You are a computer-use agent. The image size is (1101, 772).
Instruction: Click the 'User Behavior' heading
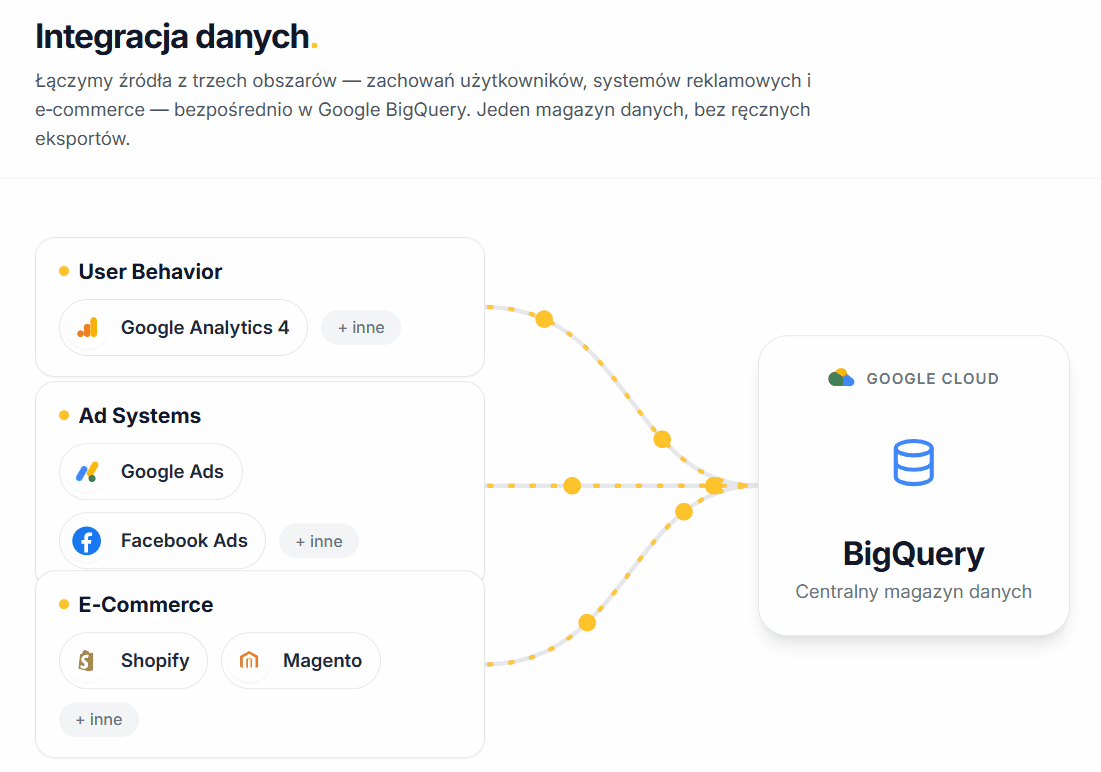(x=150, y=271)
